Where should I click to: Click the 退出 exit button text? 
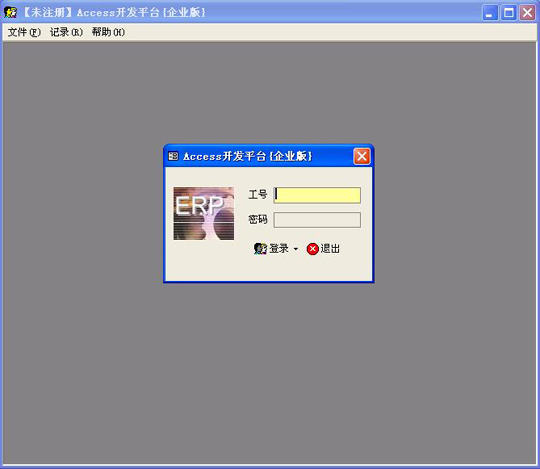[330, 249]
